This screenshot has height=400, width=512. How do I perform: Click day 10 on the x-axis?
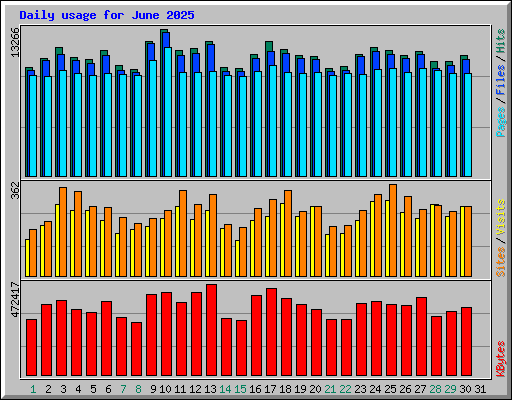(165, 389)
